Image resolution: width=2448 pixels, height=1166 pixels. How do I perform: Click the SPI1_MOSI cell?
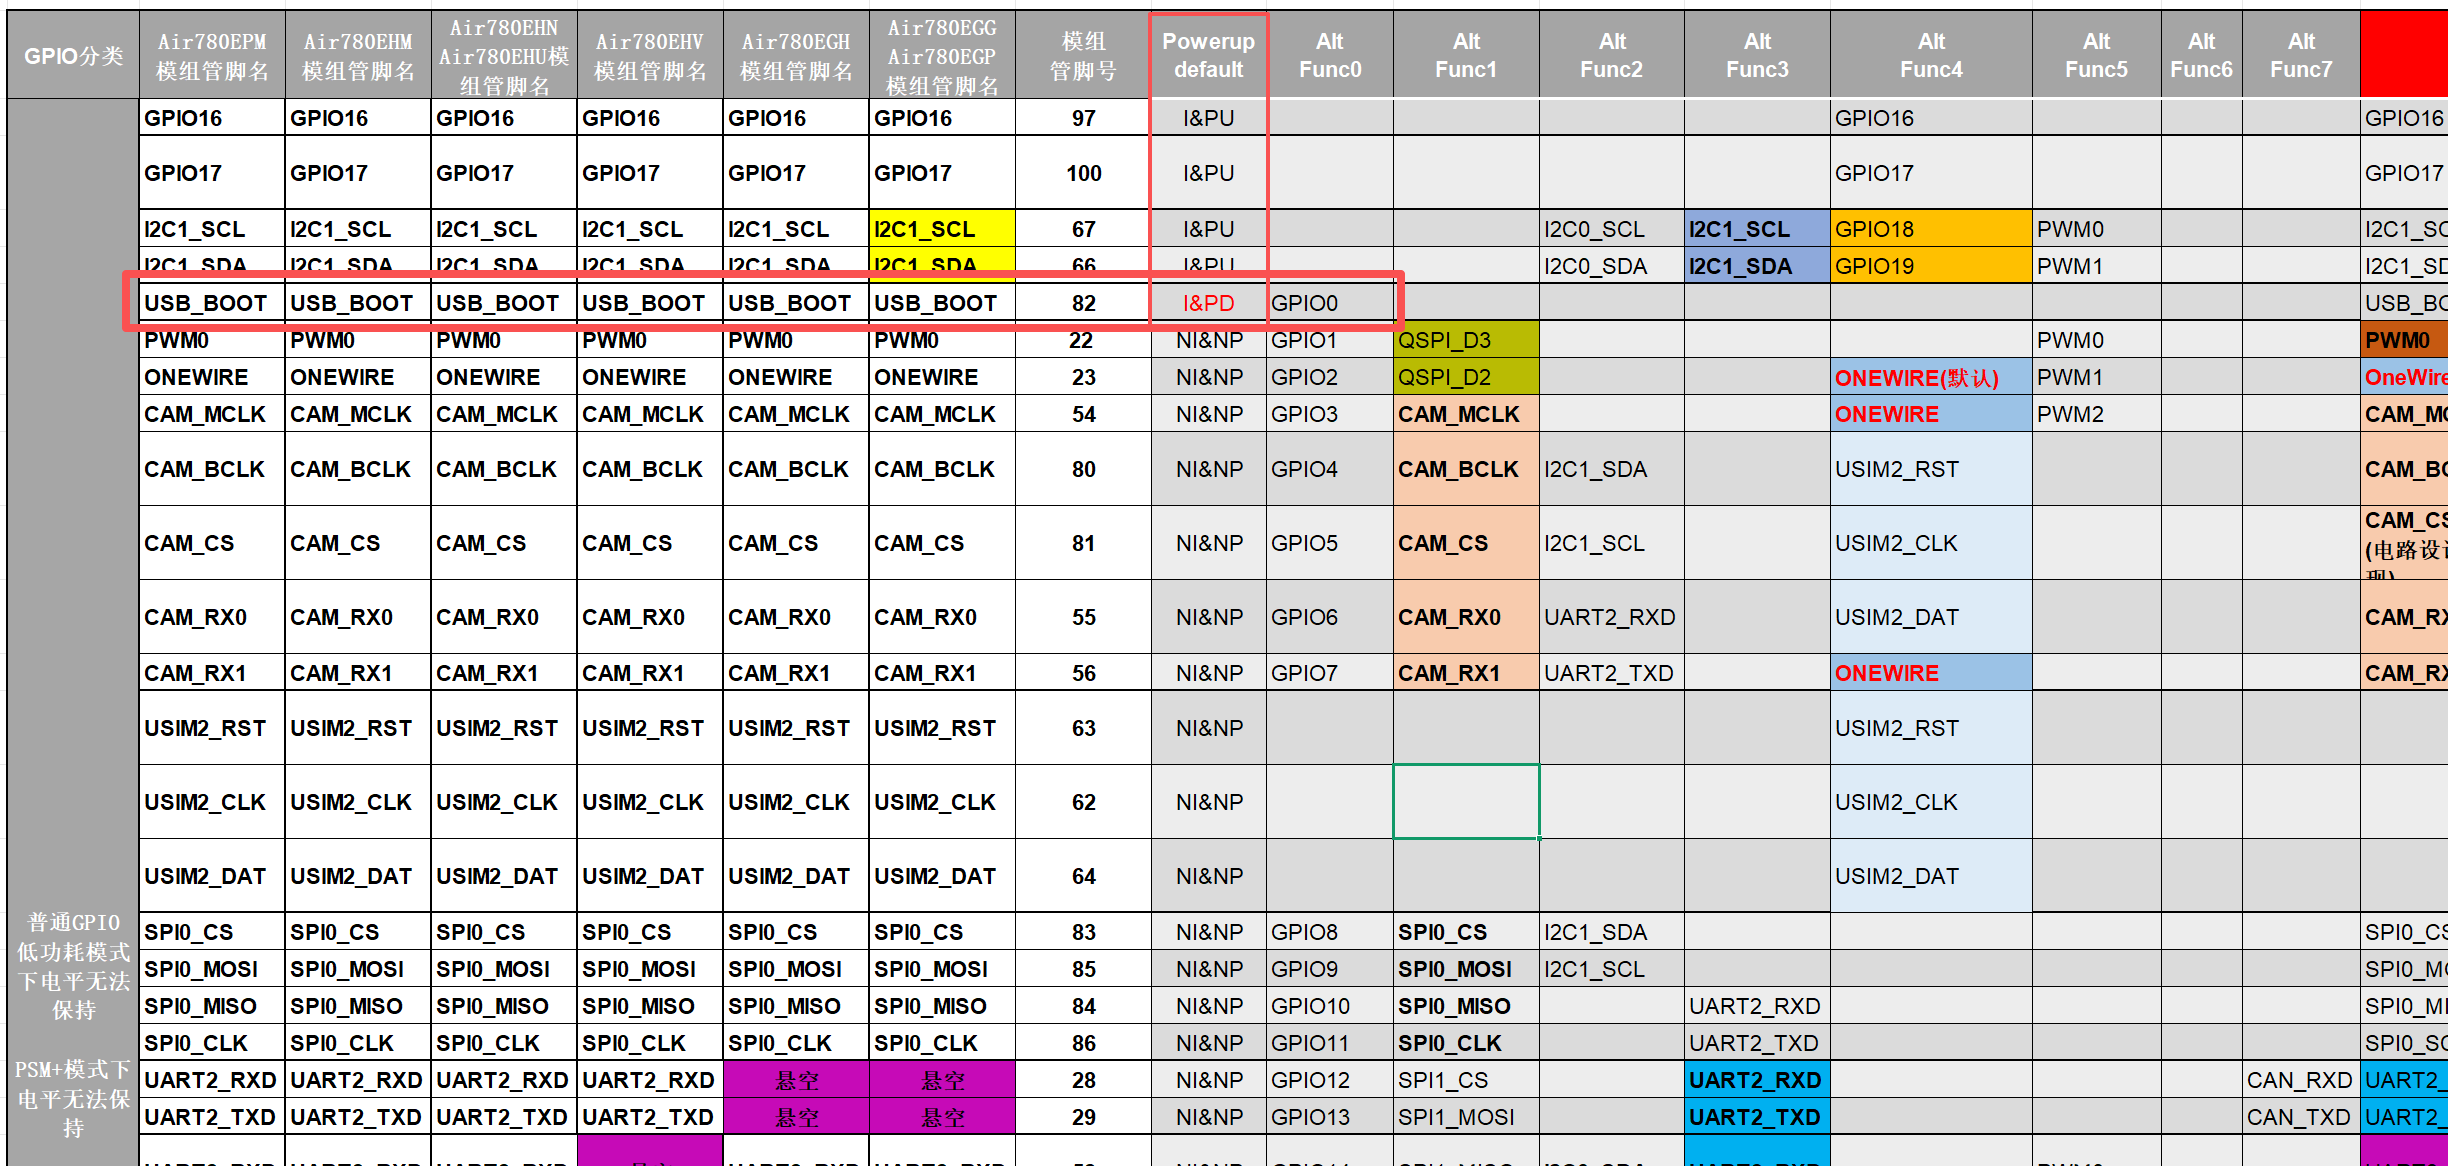(x=1465, y=1117)
